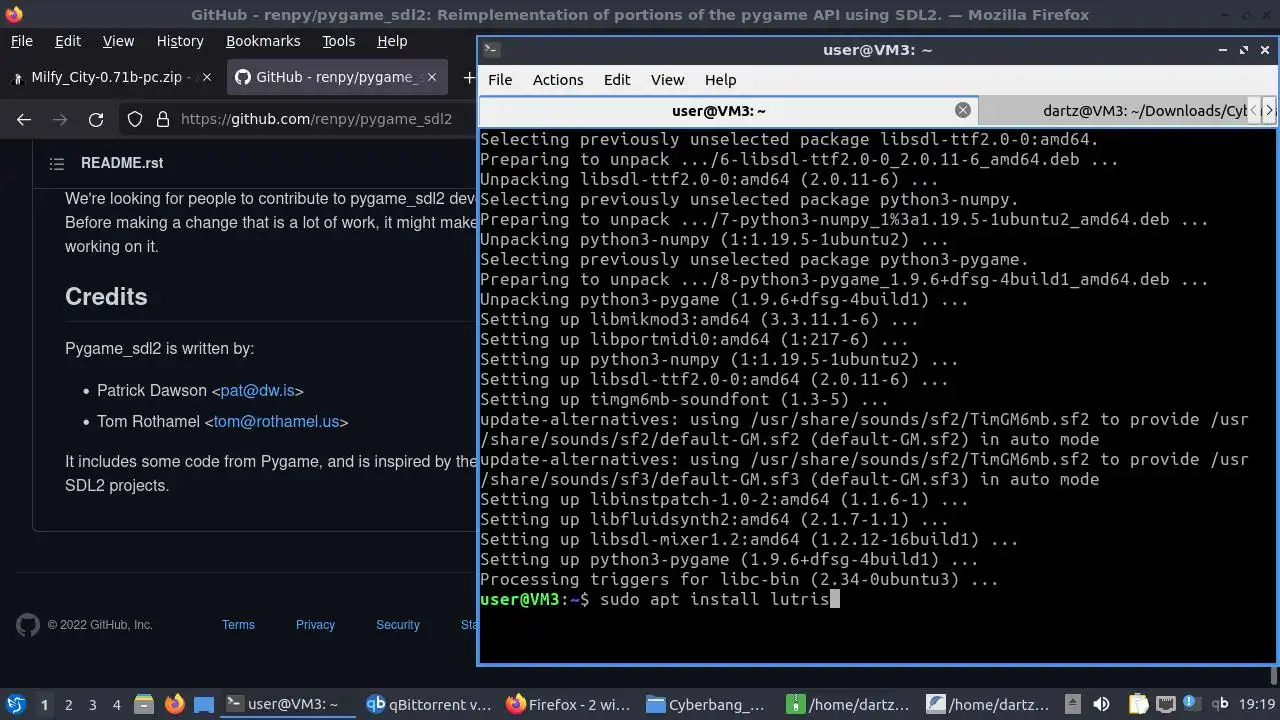1280x720 pixels.
Task: Open volume control in system tray
Action: click(1101, 704)
